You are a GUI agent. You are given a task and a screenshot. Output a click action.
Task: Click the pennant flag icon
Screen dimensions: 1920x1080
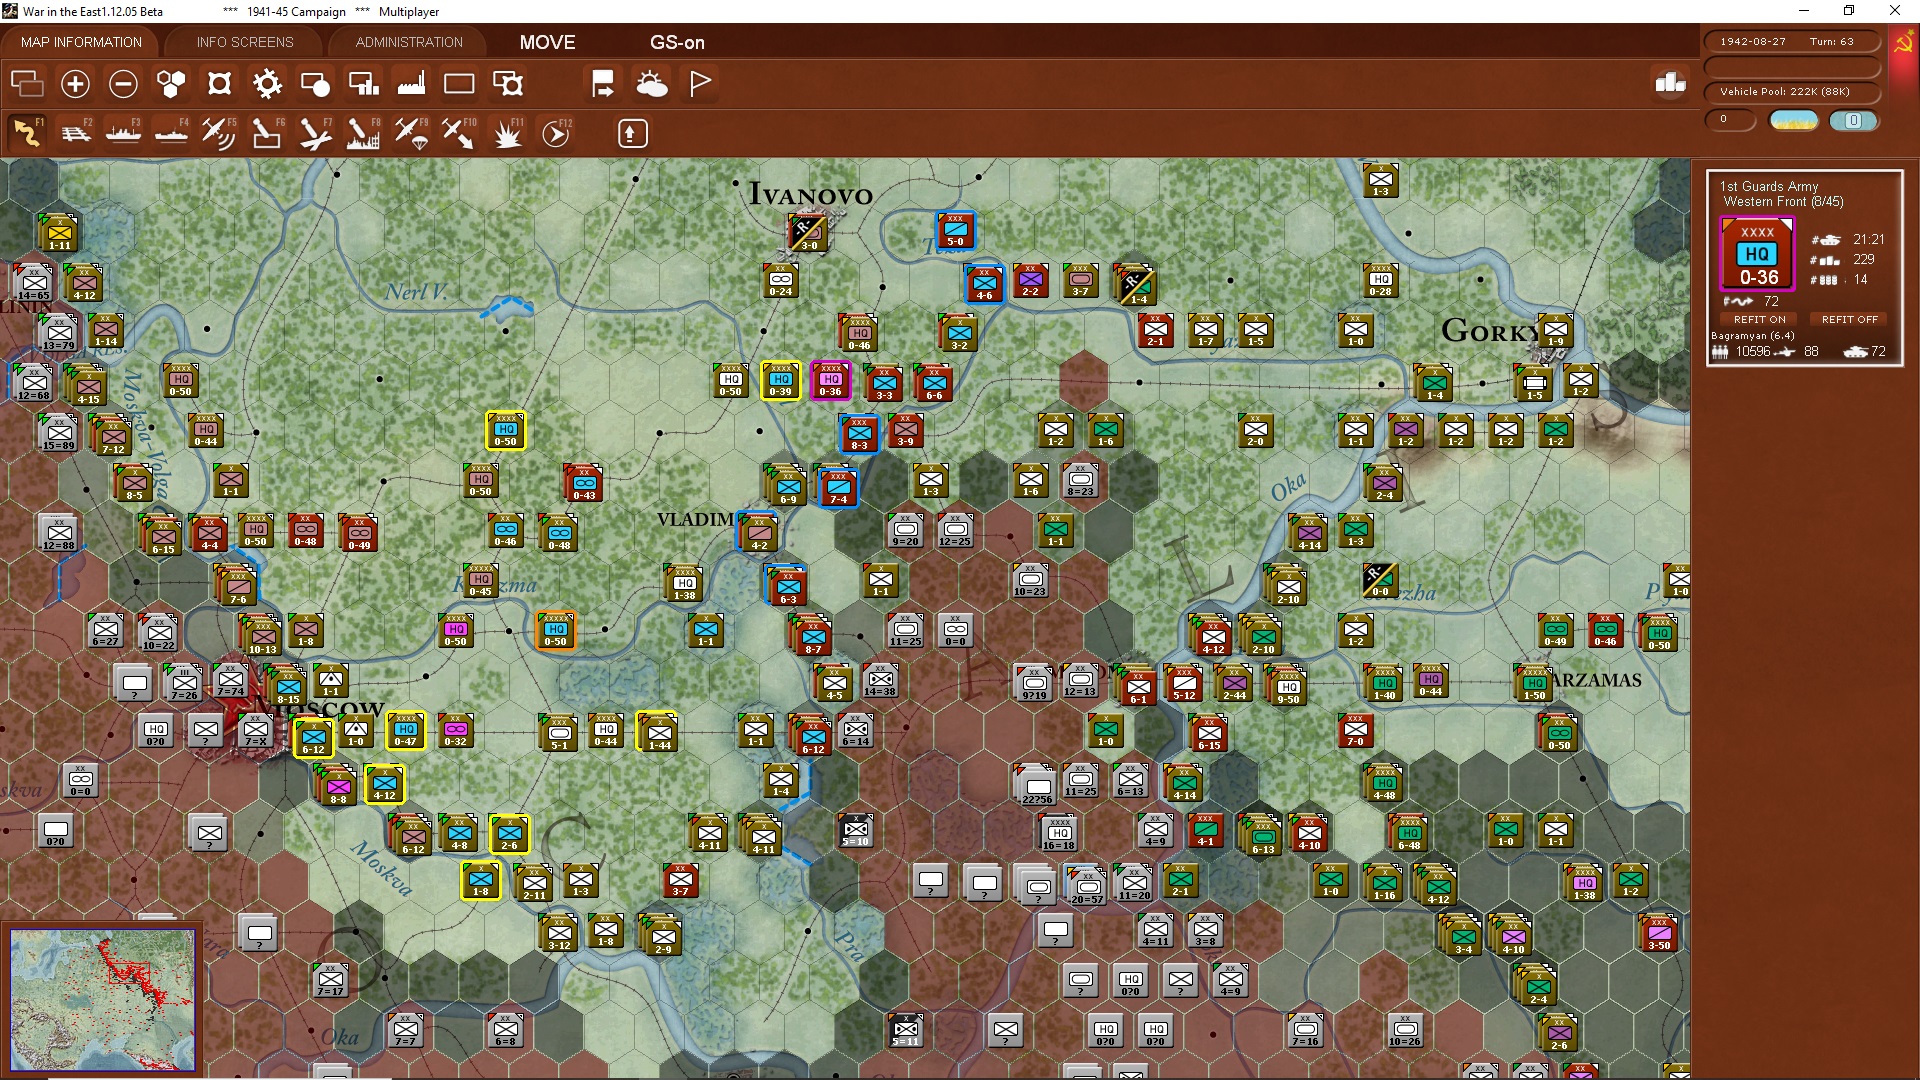coord(700,84)
